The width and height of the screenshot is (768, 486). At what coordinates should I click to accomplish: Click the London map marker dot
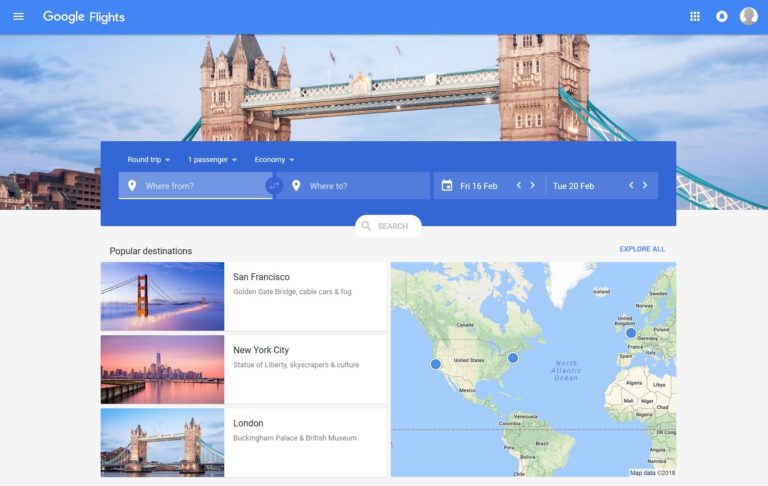click(x=631, y=333)
